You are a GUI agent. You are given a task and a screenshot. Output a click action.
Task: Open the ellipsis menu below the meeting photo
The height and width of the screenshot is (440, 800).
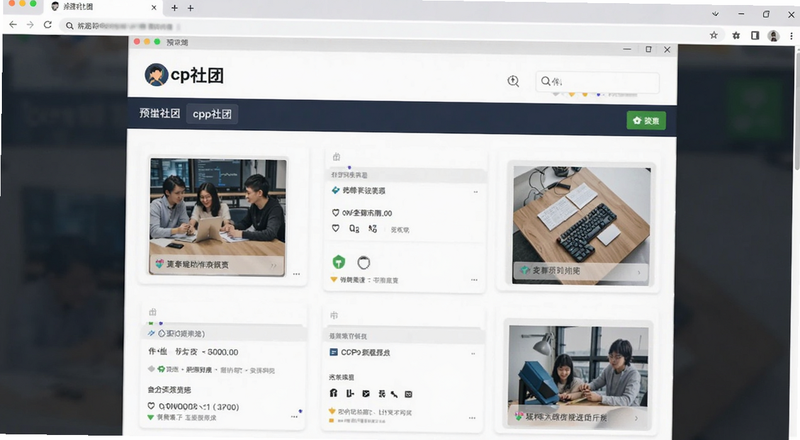click(x=296, y=274)
